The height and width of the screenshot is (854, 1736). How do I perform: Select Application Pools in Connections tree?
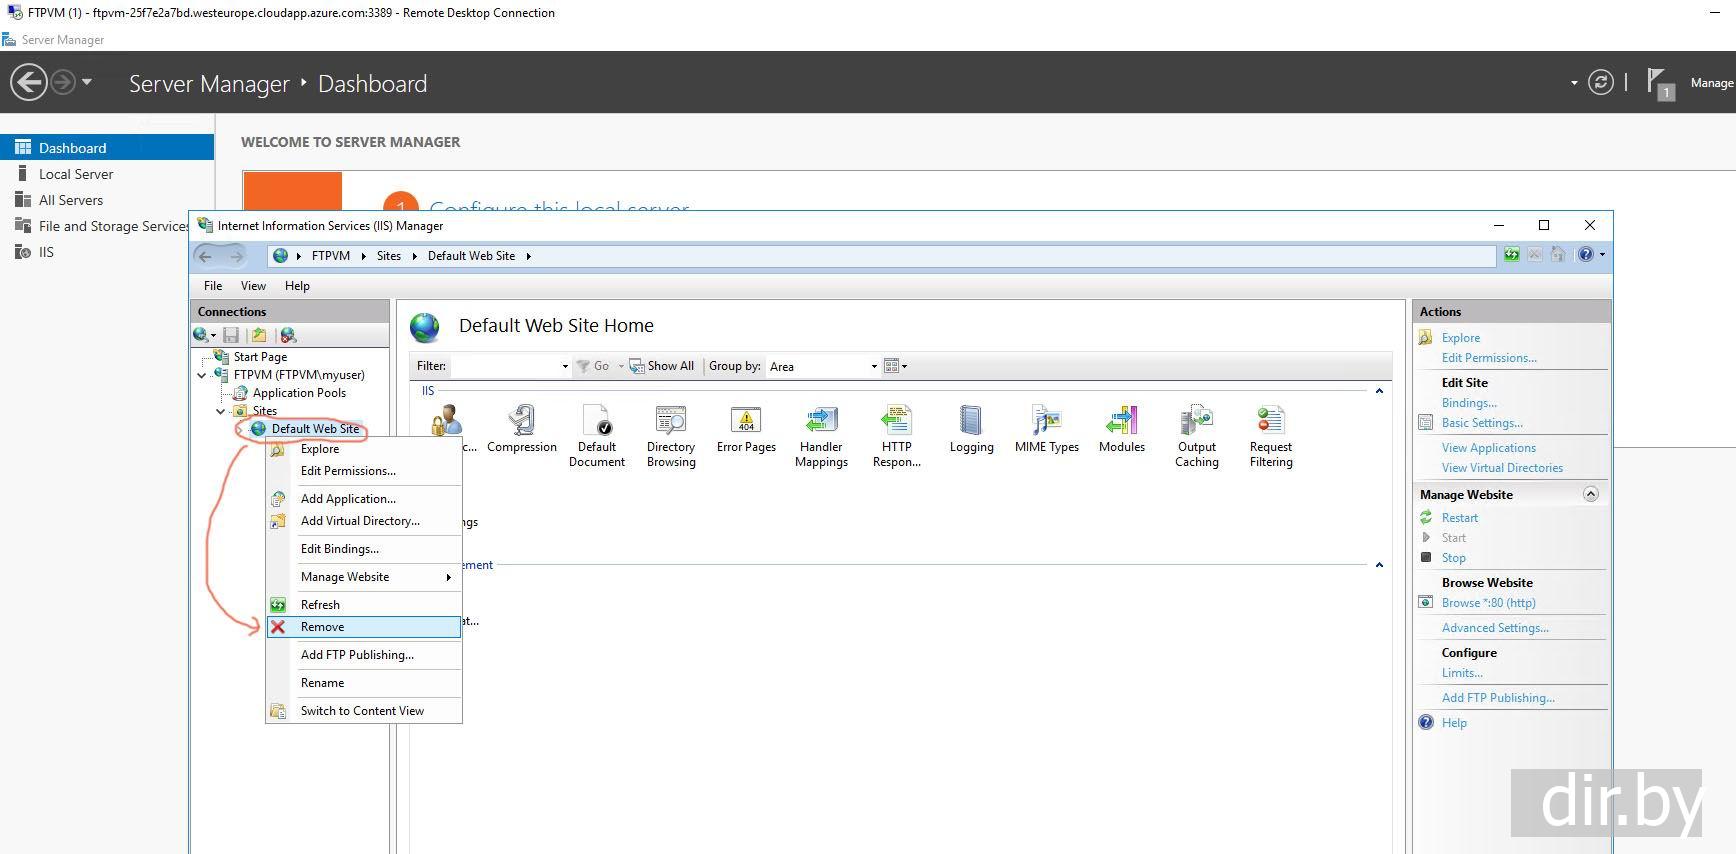point(299,393)
